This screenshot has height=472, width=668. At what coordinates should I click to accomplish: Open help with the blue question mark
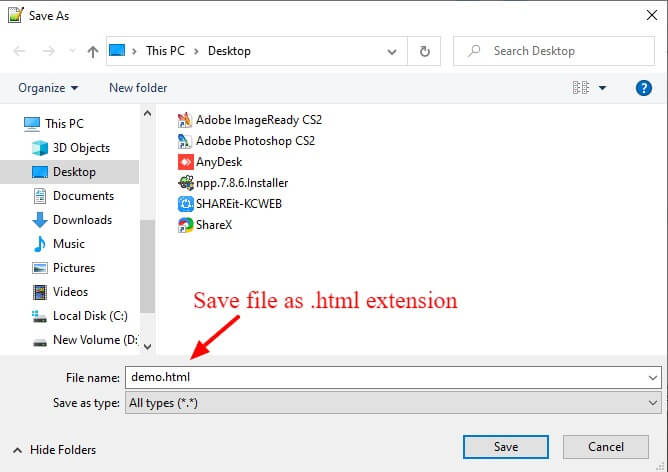point(644,88)
